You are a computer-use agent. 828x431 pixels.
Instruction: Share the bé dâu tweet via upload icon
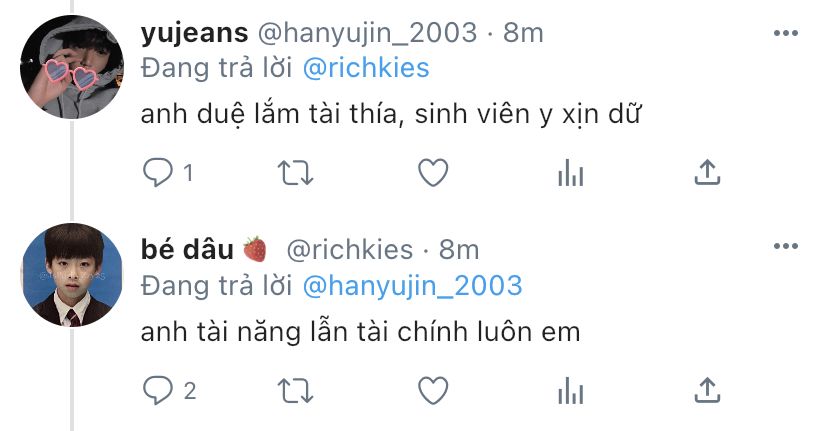pyautogui.click(x=707, y=390)
